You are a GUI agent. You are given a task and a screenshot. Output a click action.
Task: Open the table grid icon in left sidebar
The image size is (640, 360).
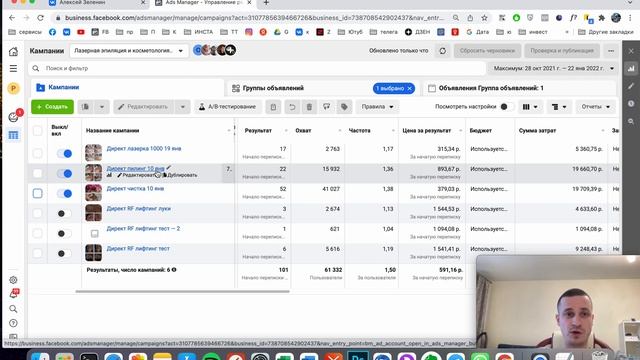coord(13,135)
